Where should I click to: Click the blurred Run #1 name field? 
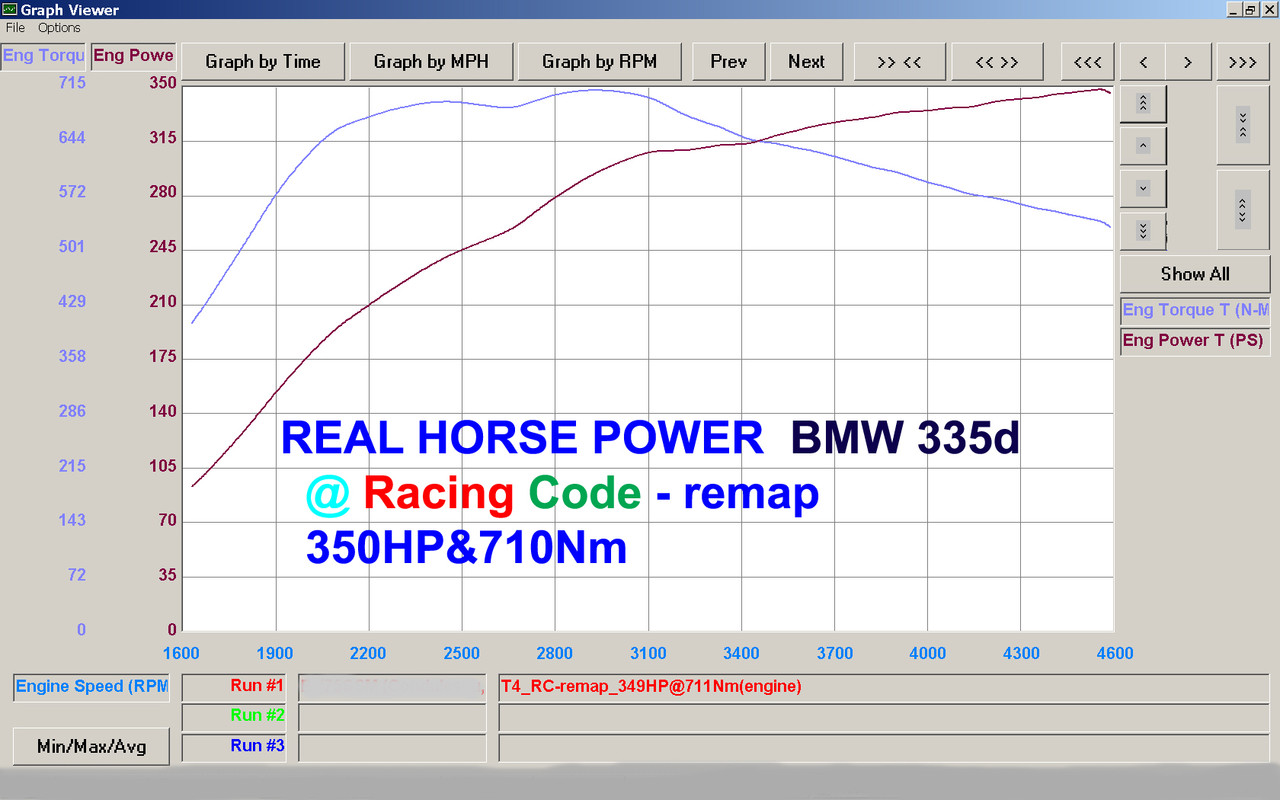[x=392, y=687]
